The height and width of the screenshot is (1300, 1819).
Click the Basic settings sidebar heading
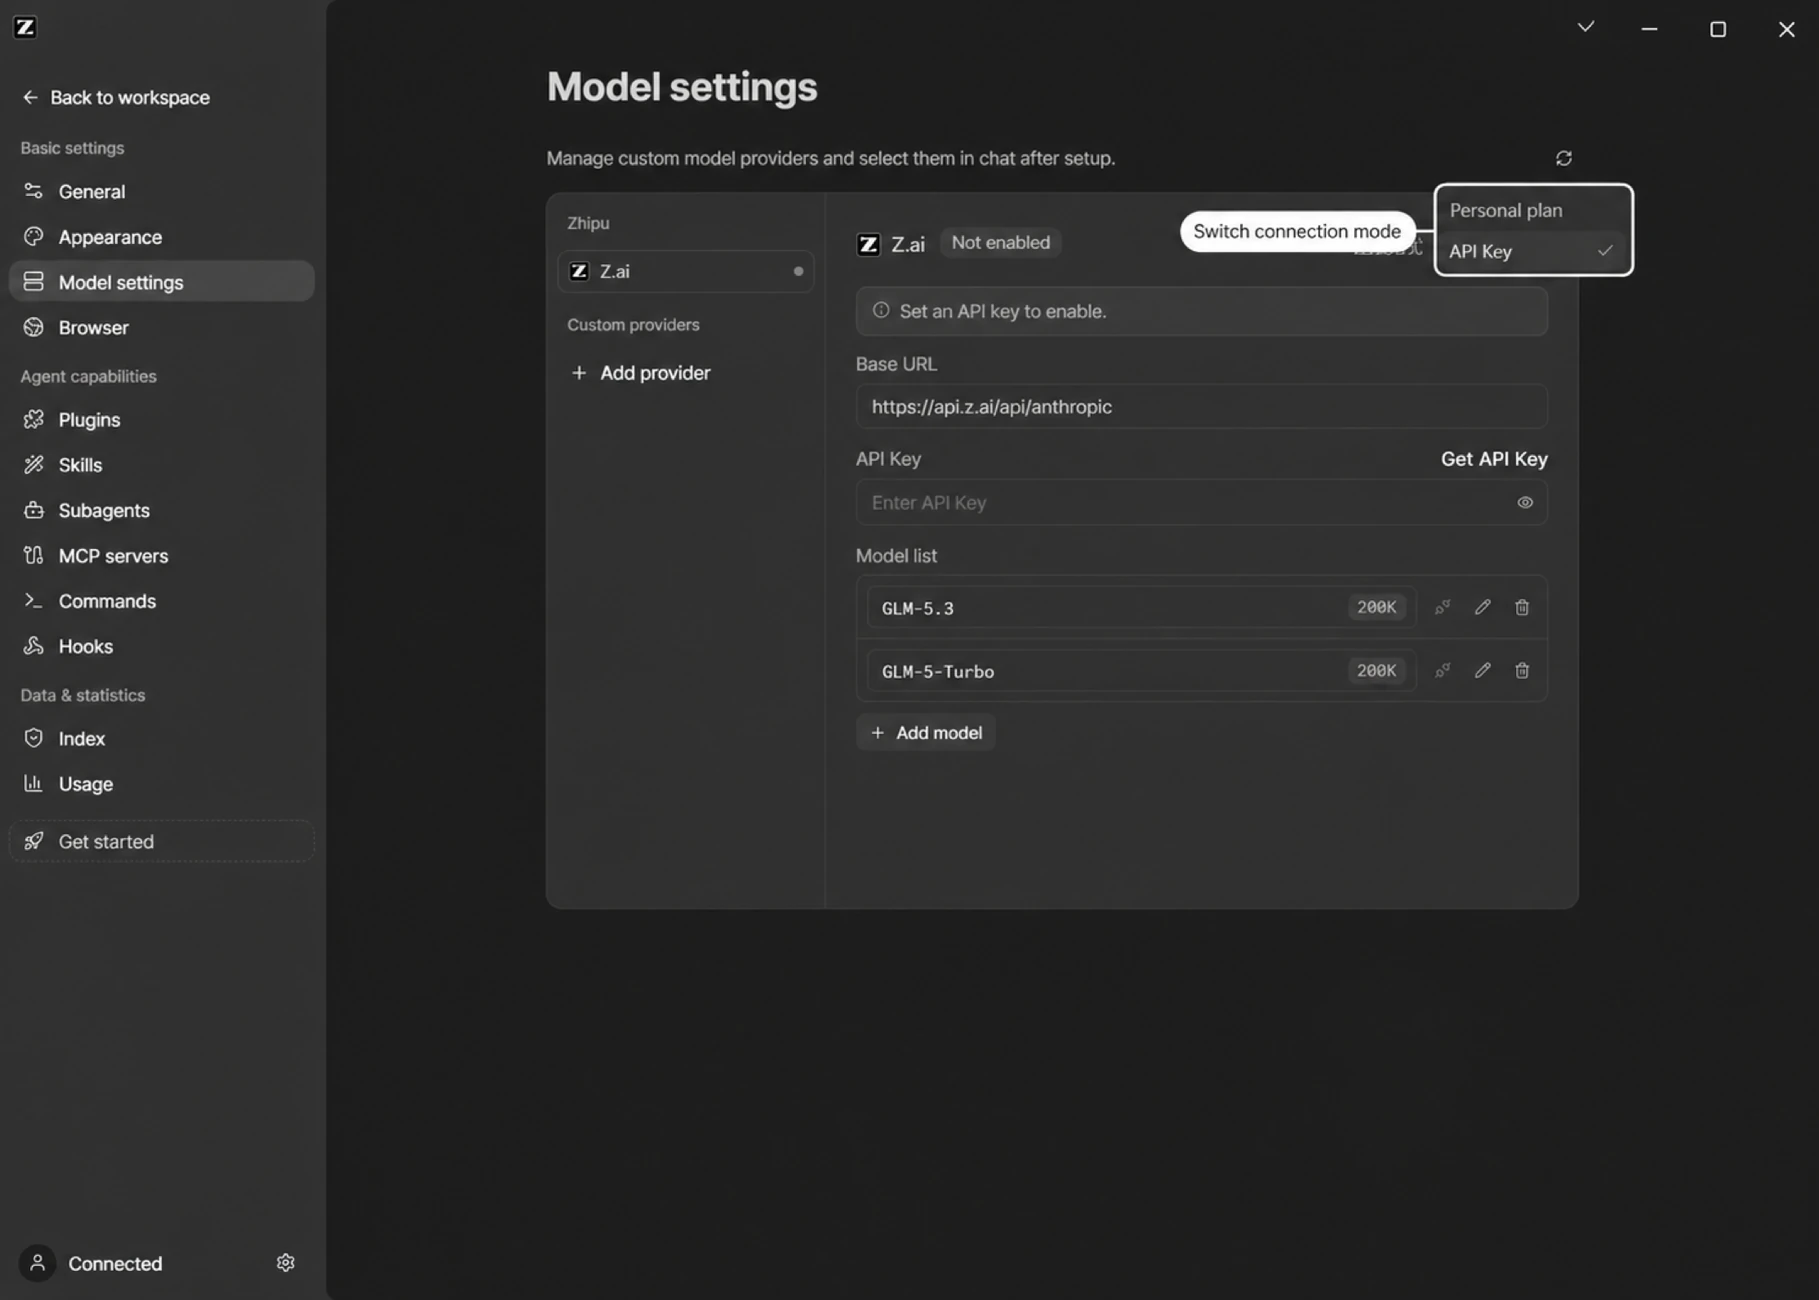[x=72, y=147]
